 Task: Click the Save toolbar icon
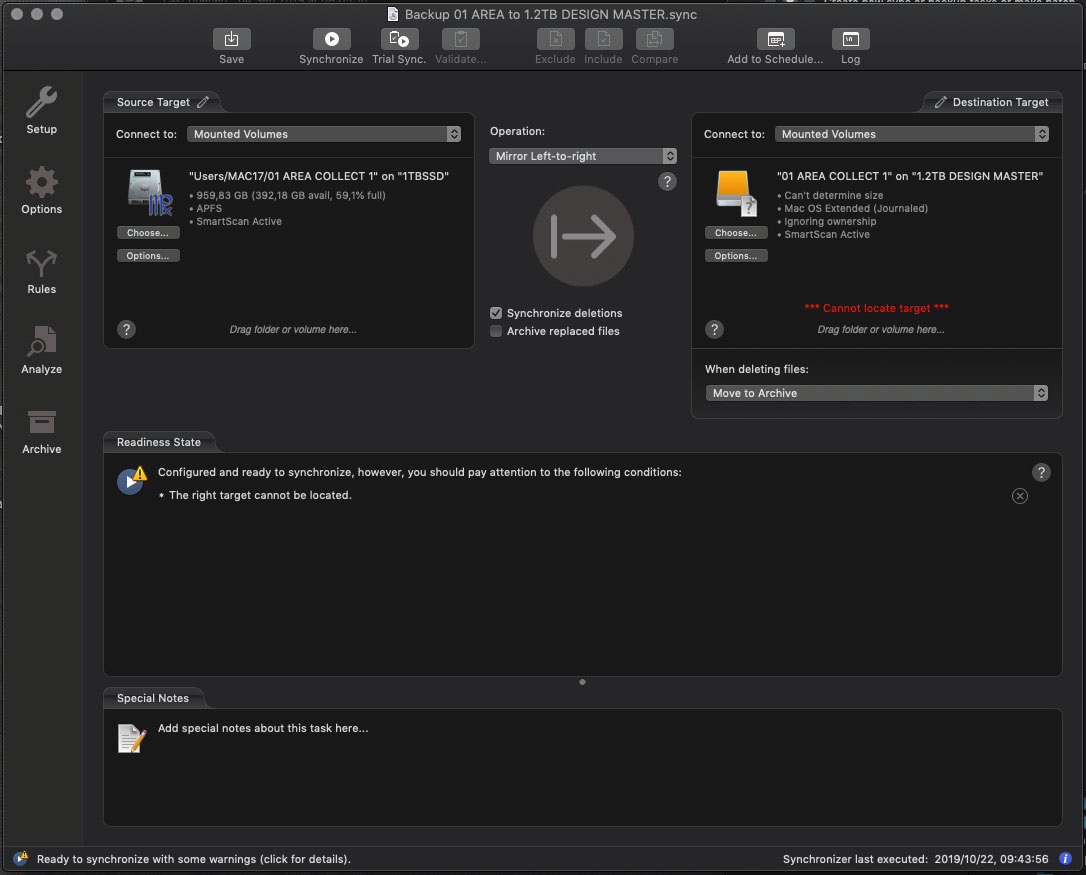[x=231, y=40]
